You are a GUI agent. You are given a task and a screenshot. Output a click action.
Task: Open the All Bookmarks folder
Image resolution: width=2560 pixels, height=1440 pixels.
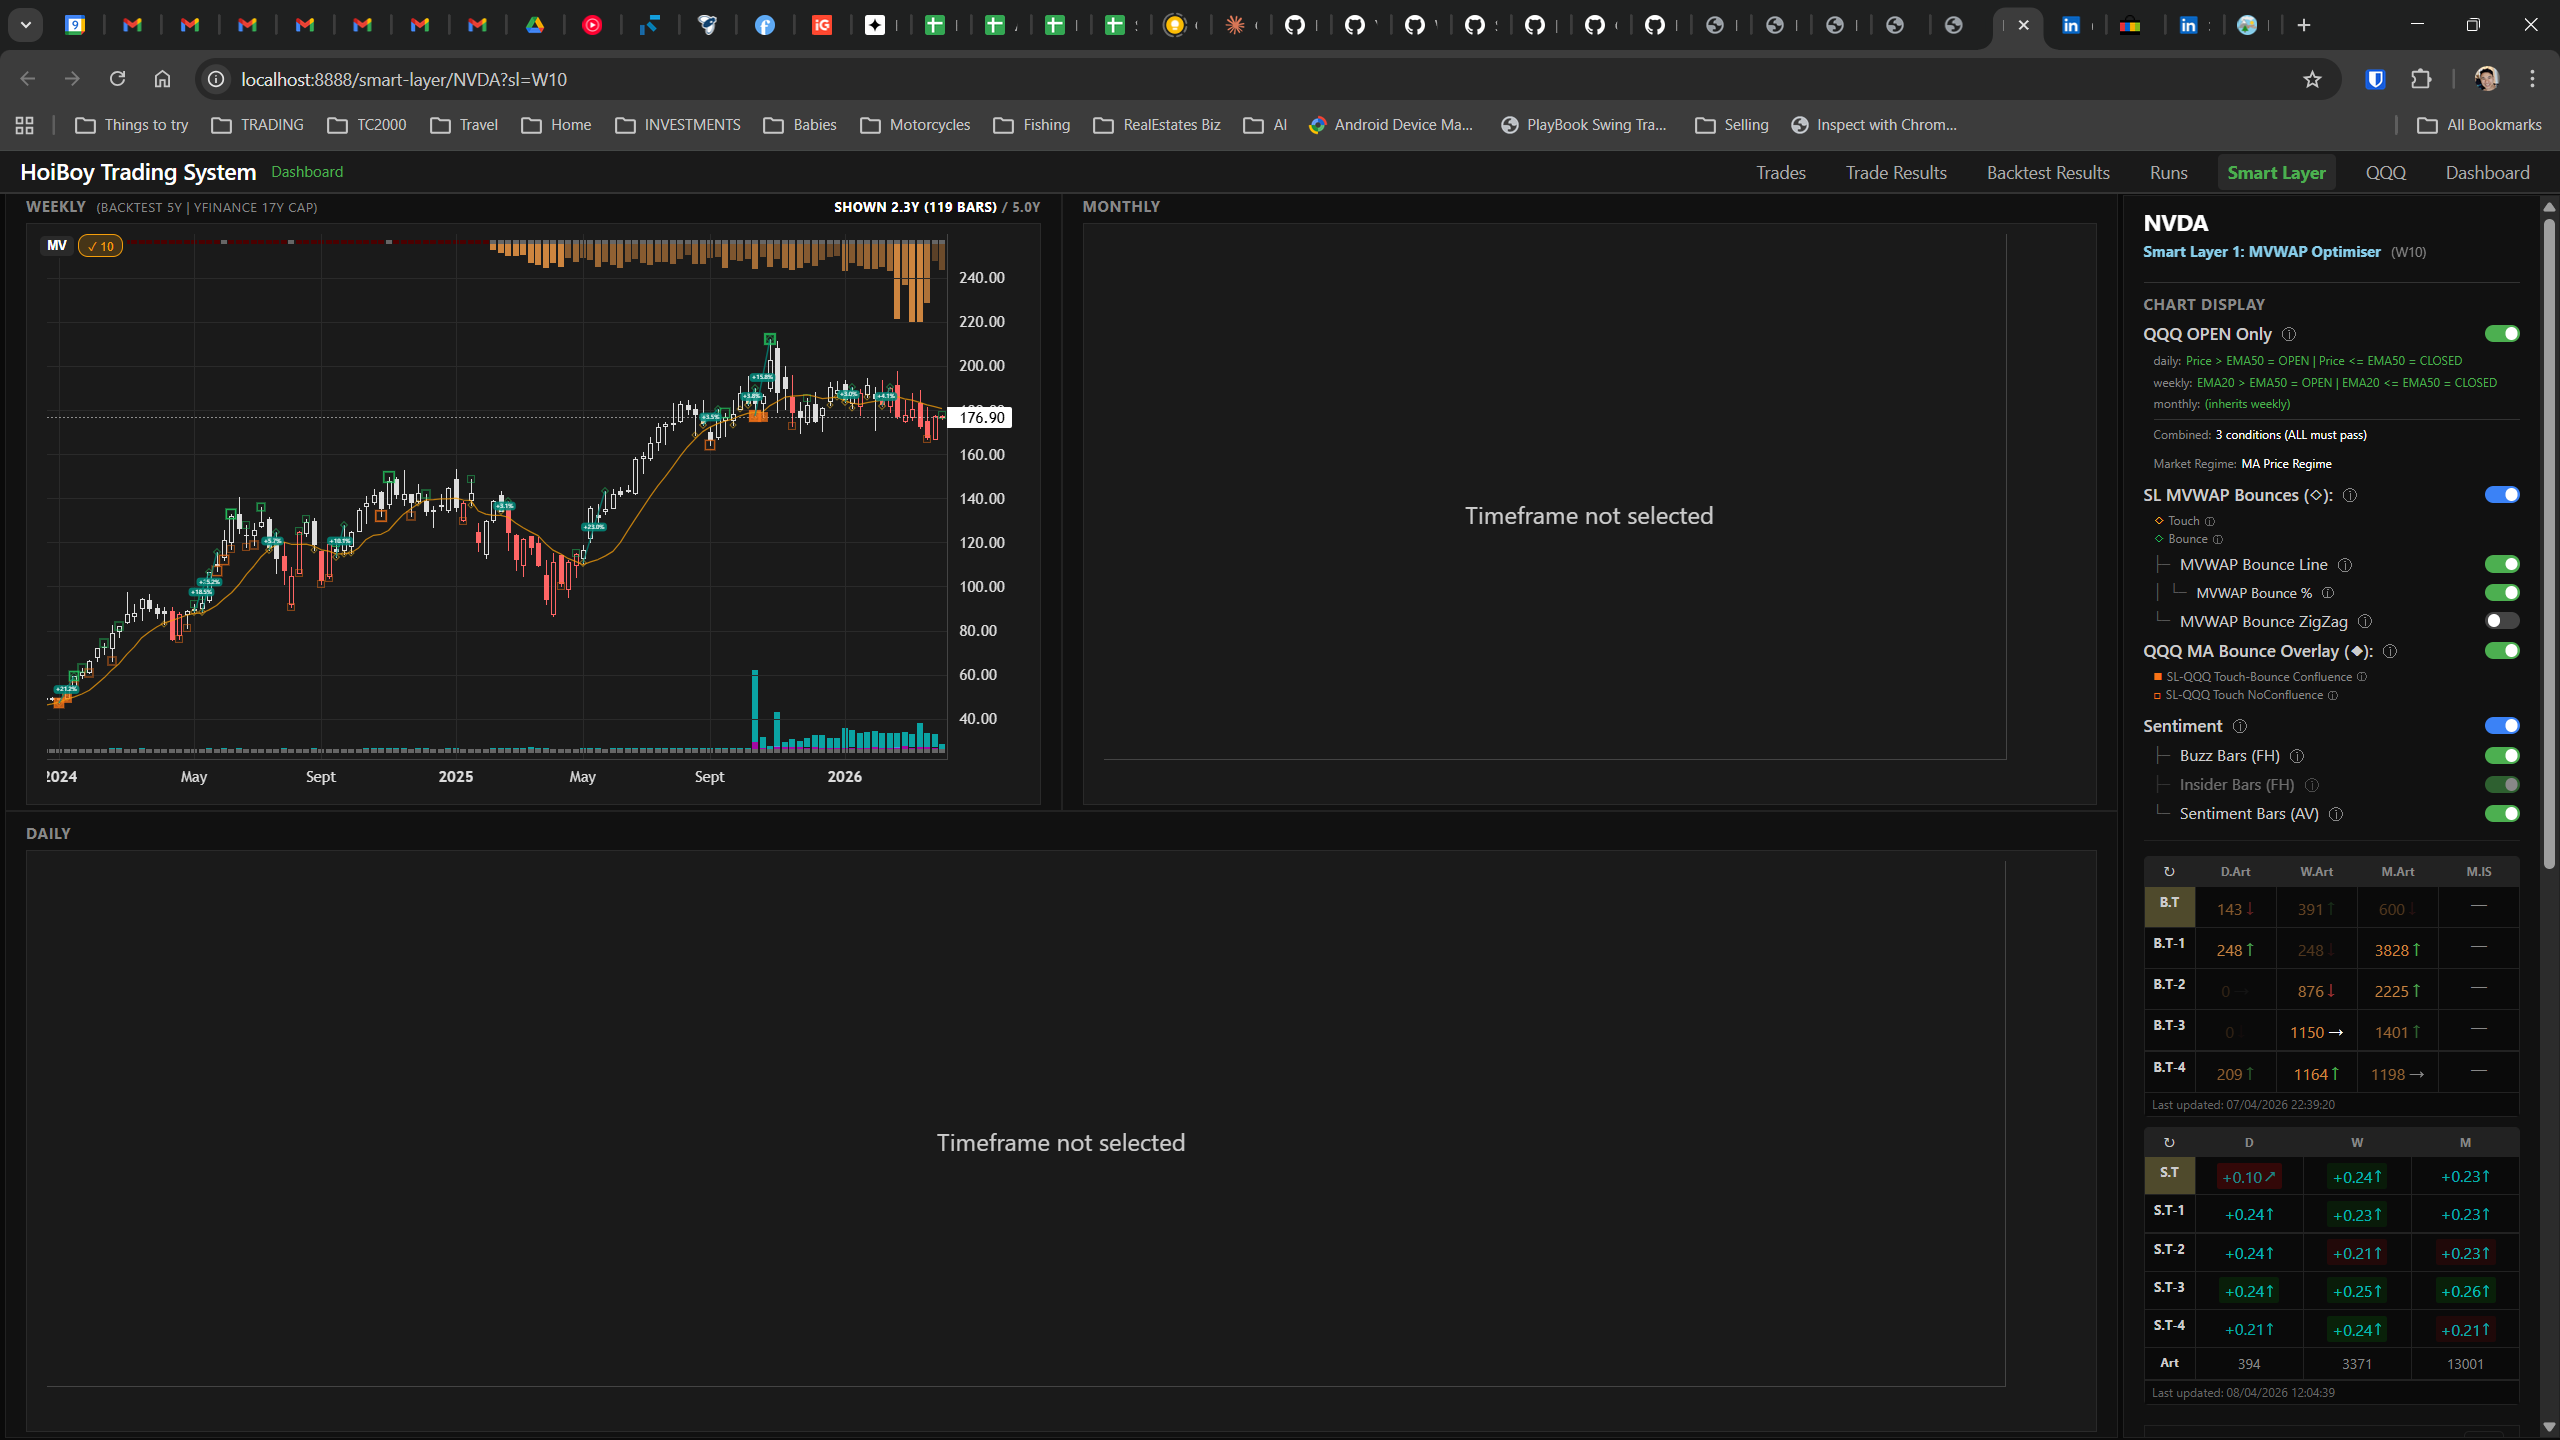click(x=2479, y=125)
